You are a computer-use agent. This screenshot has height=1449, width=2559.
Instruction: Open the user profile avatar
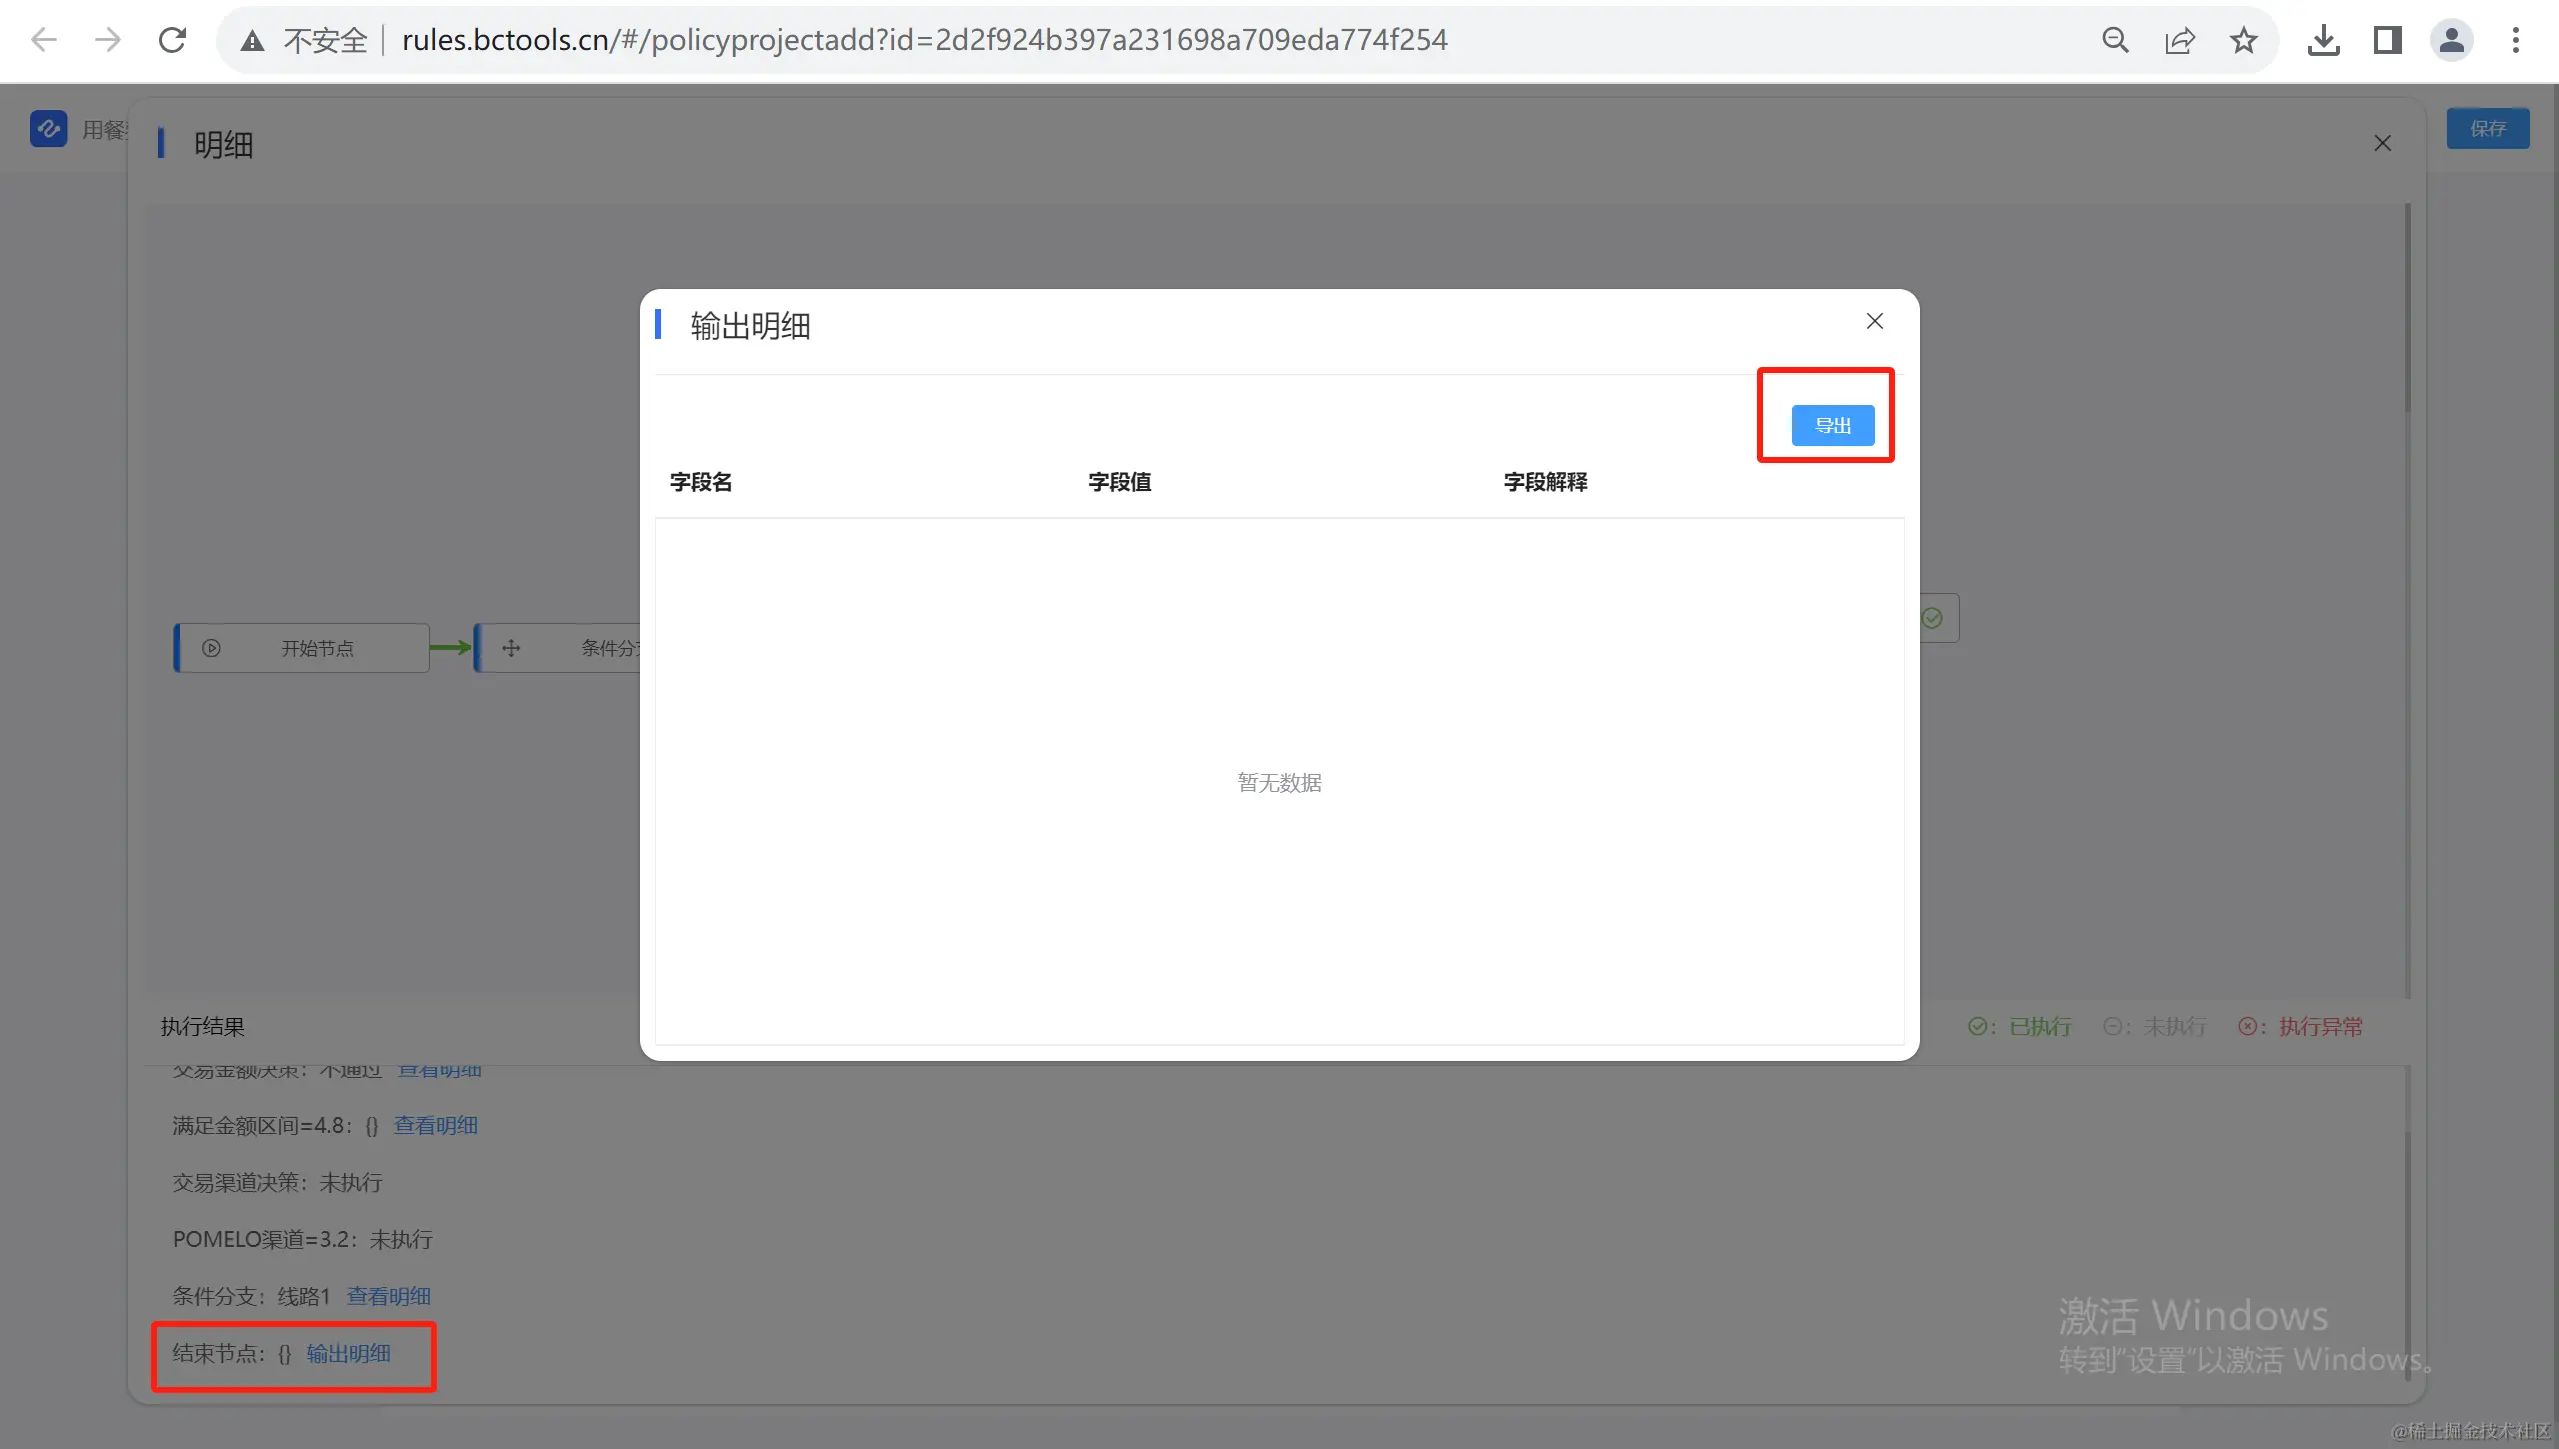tap(2451, 40)
